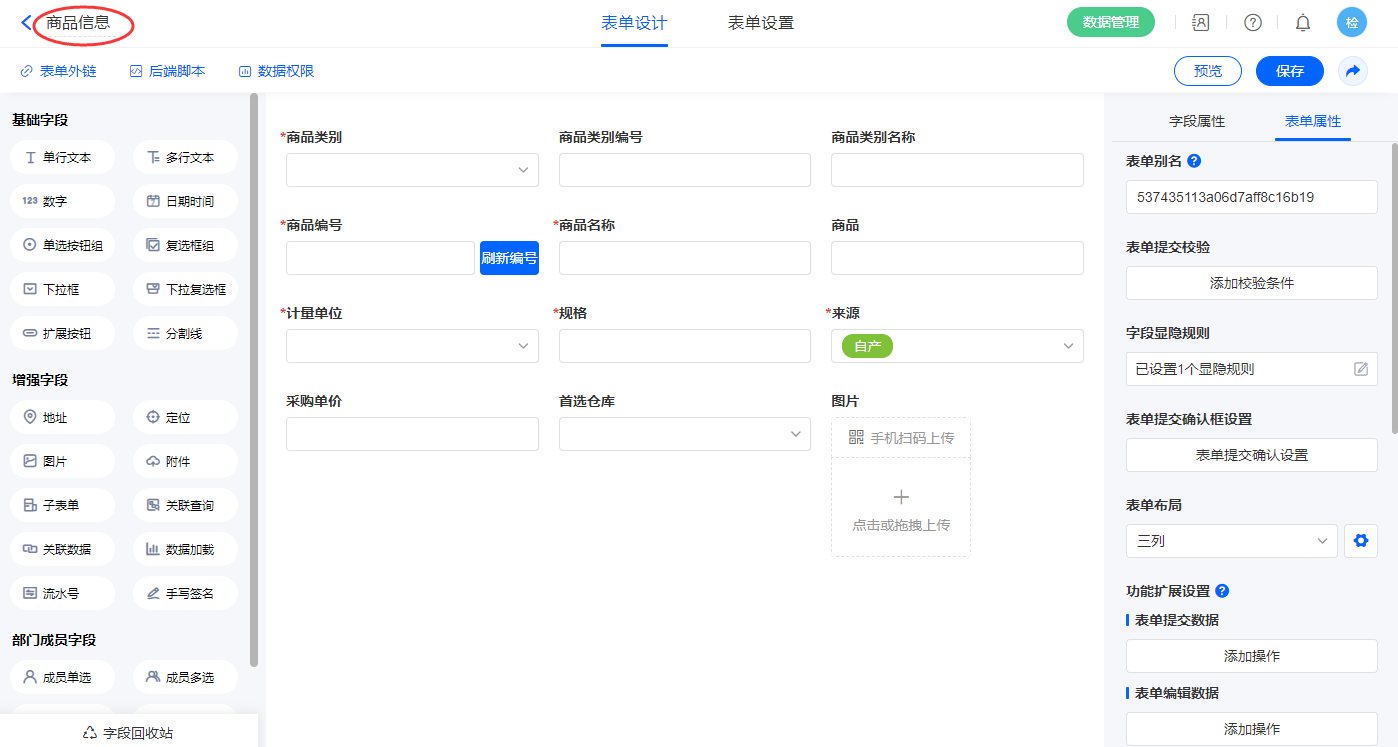The width and height of the screenshot is (1398, 747).
Task: Click the 表单别名 help icon
Action: coord(1194,161)
